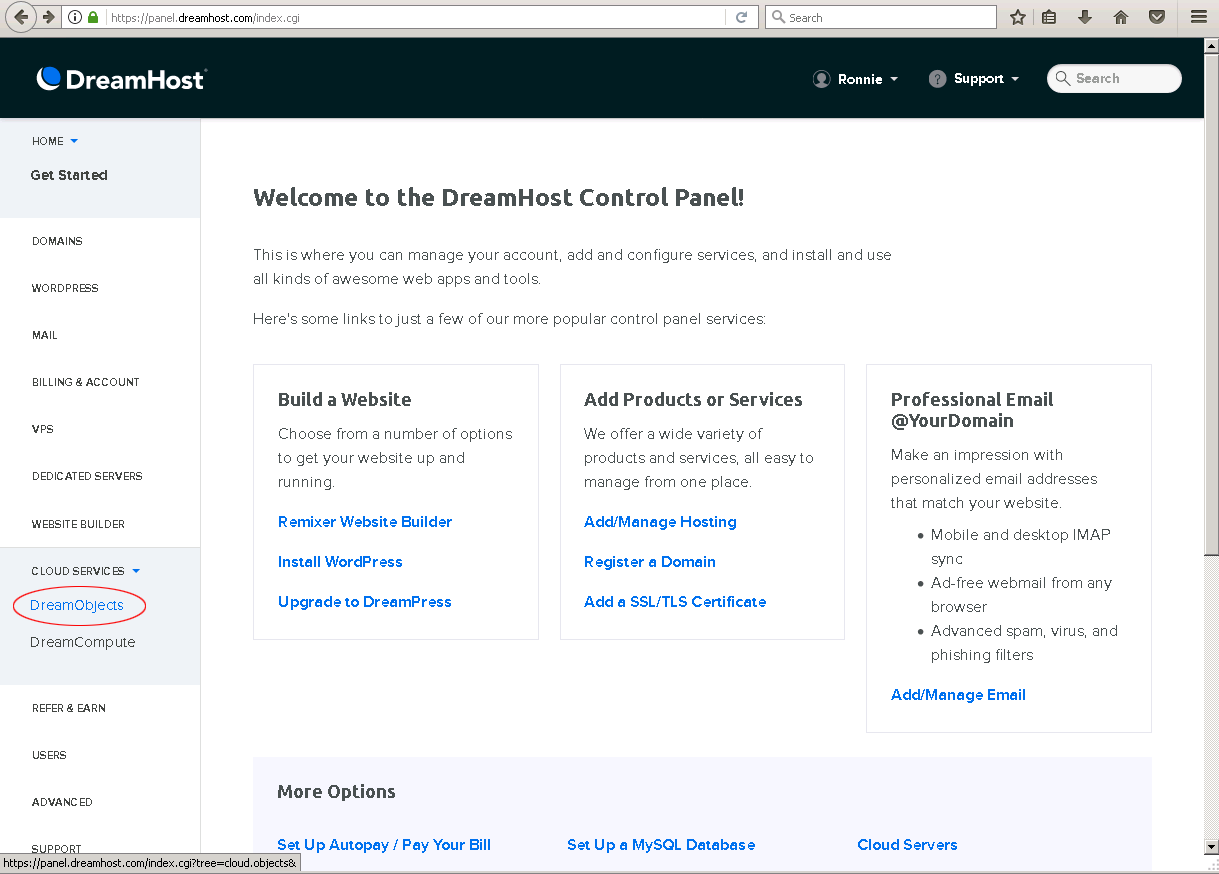Click Add a SSL/TLS Certificate link

click(675, 602)
